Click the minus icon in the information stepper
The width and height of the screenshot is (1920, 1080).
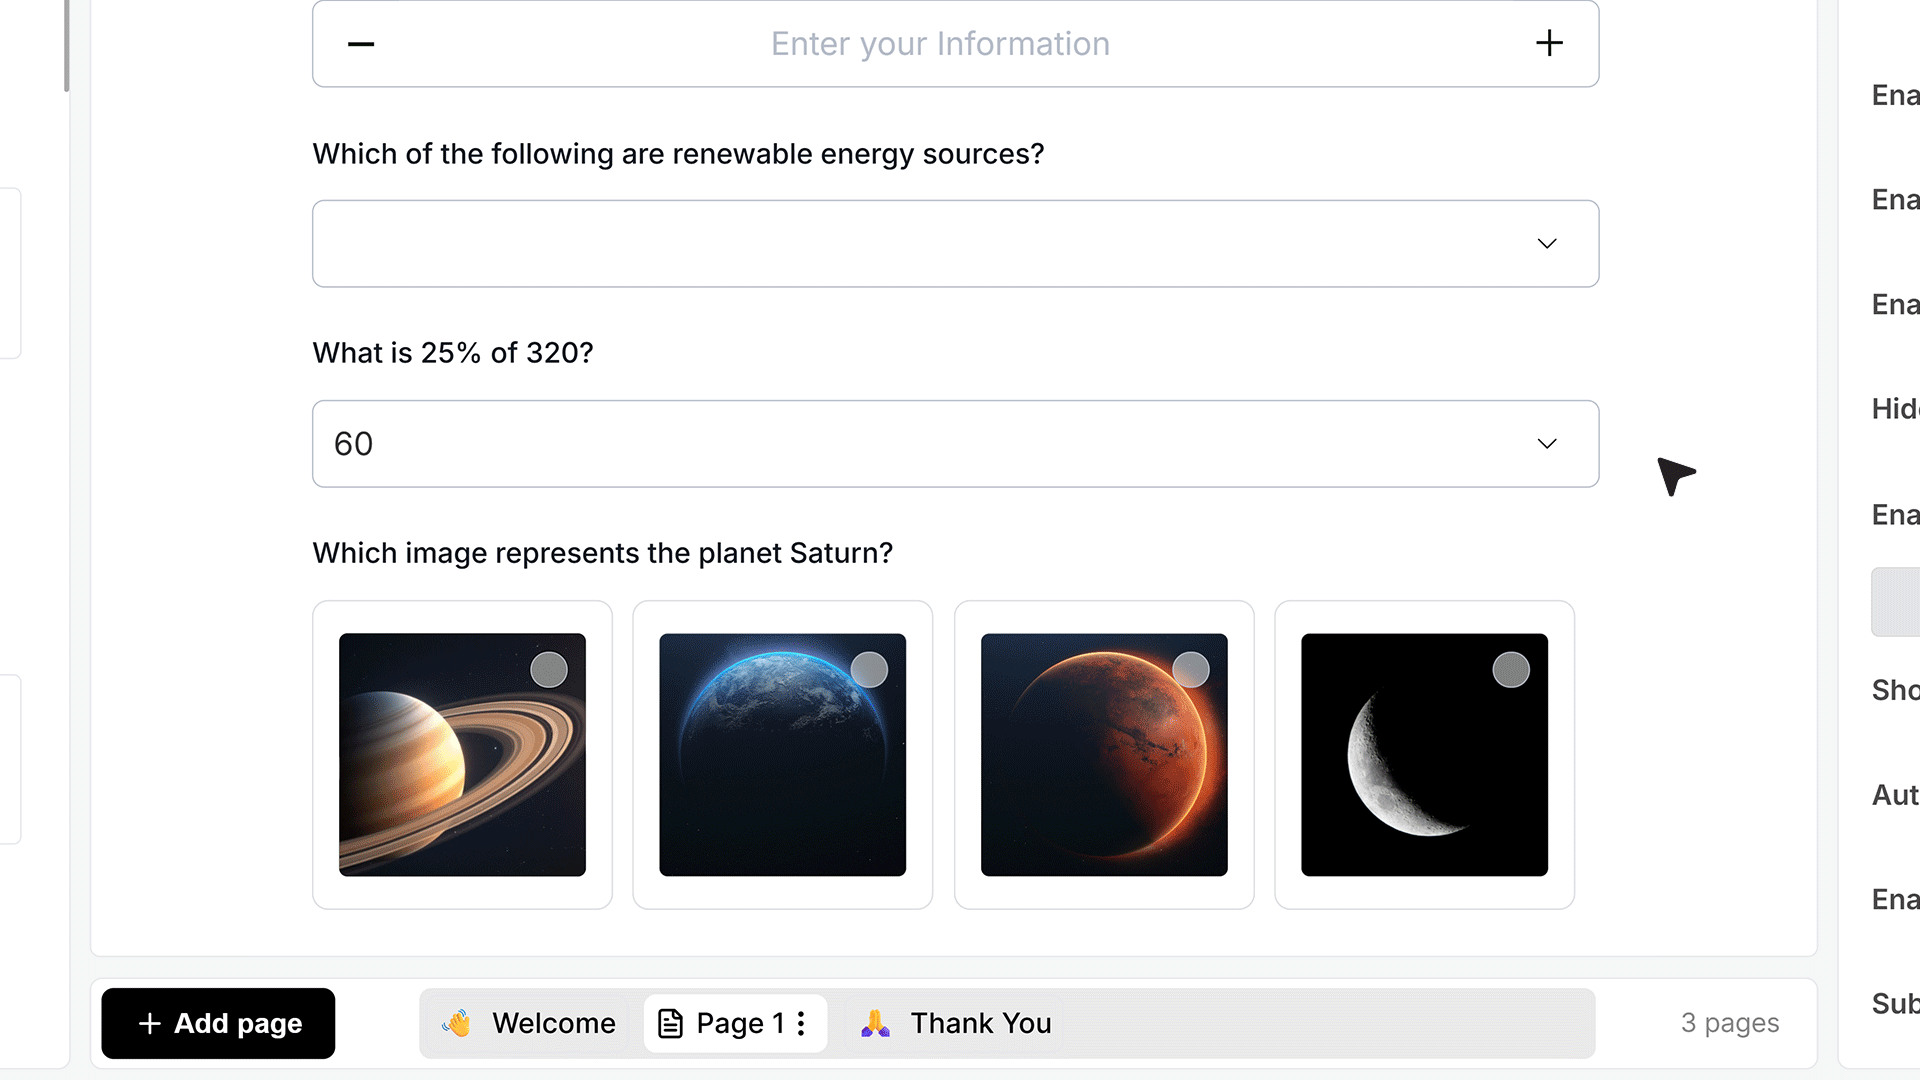tap(360, 44)
